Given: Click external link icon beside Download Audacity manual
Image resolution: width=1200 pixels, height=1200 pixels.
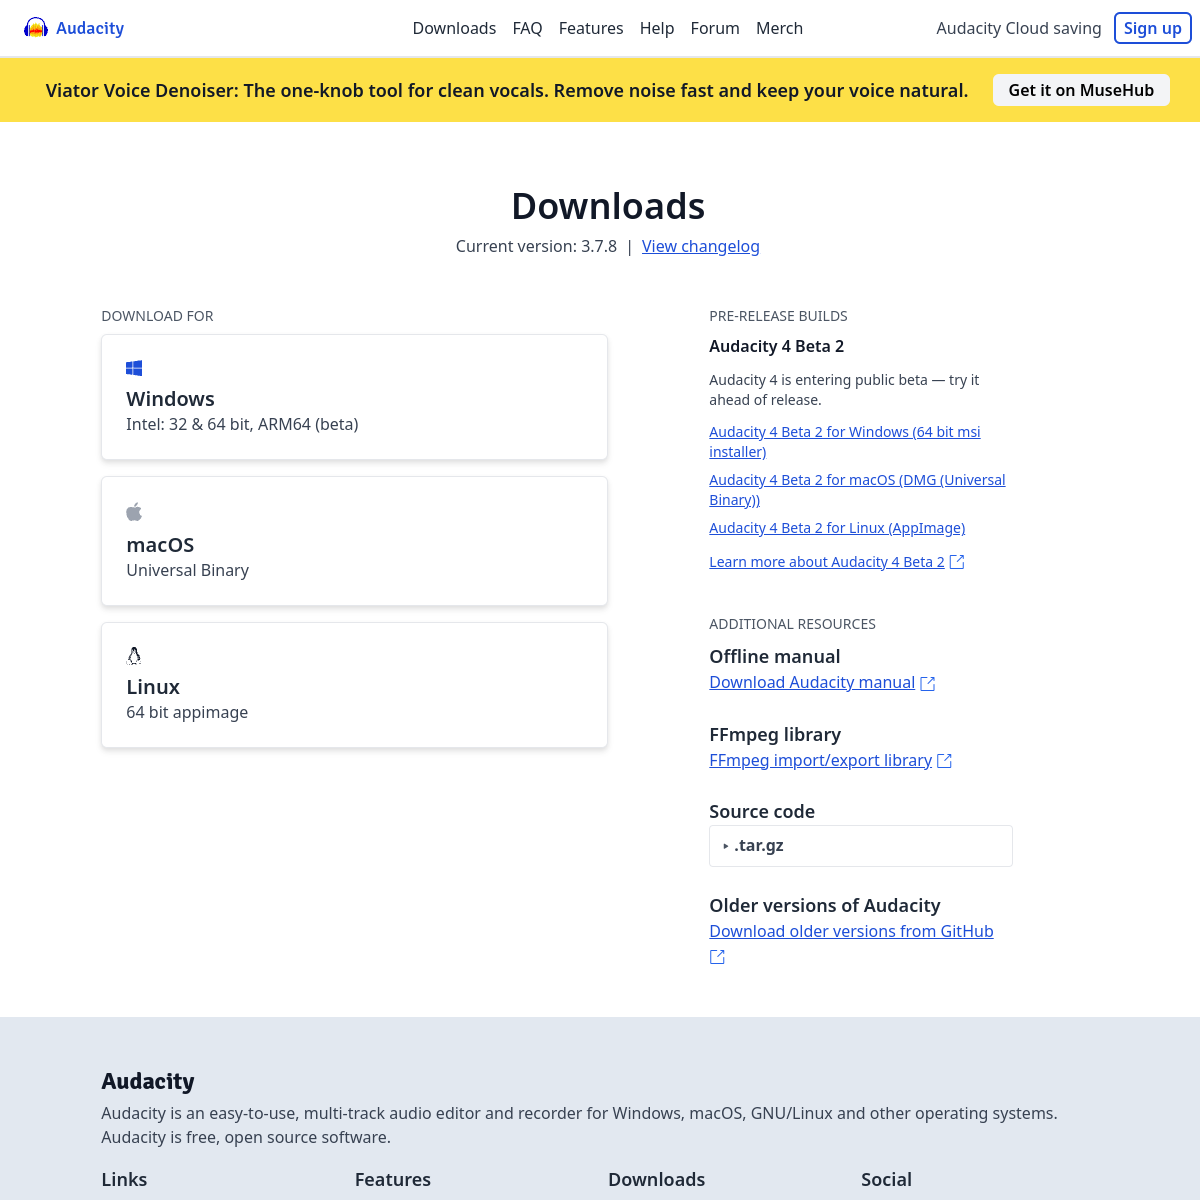Looking at the screenshot, I should click(928, 683).
